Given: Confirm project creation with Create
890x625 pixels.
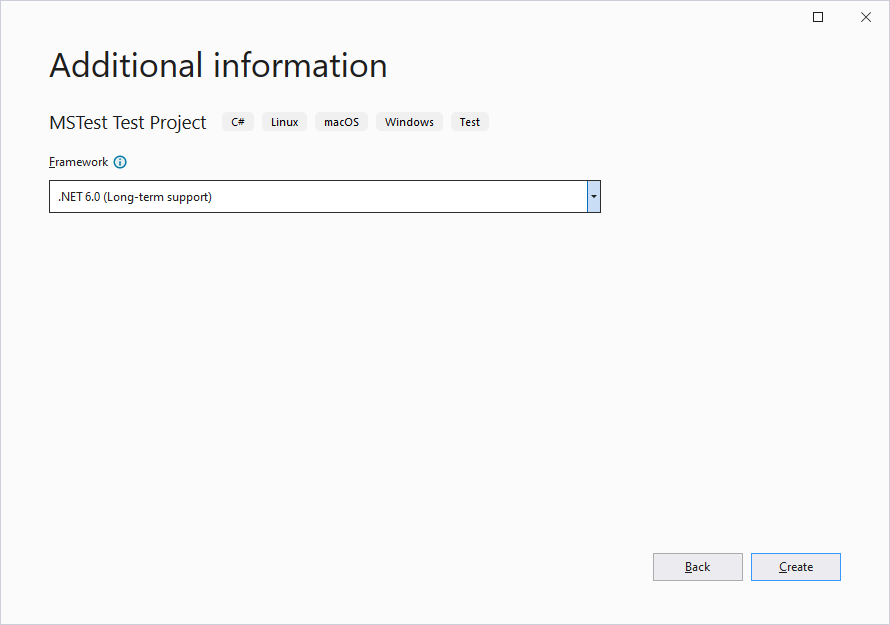Looking at the screenshot, I should click(795, 567).
